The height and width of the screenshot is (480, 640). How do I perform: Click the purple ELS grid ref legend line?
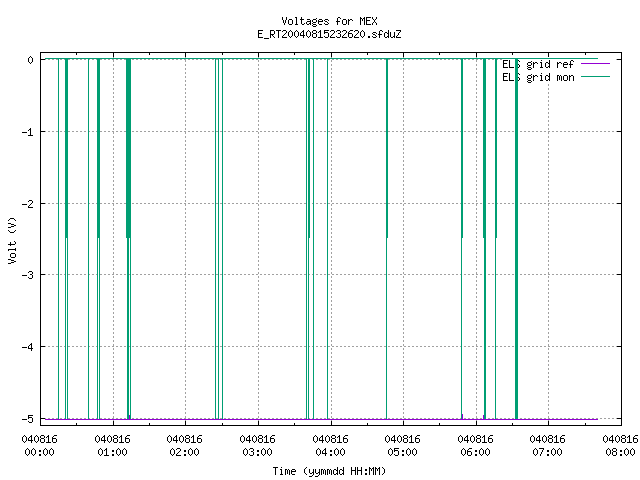point(596,64)
